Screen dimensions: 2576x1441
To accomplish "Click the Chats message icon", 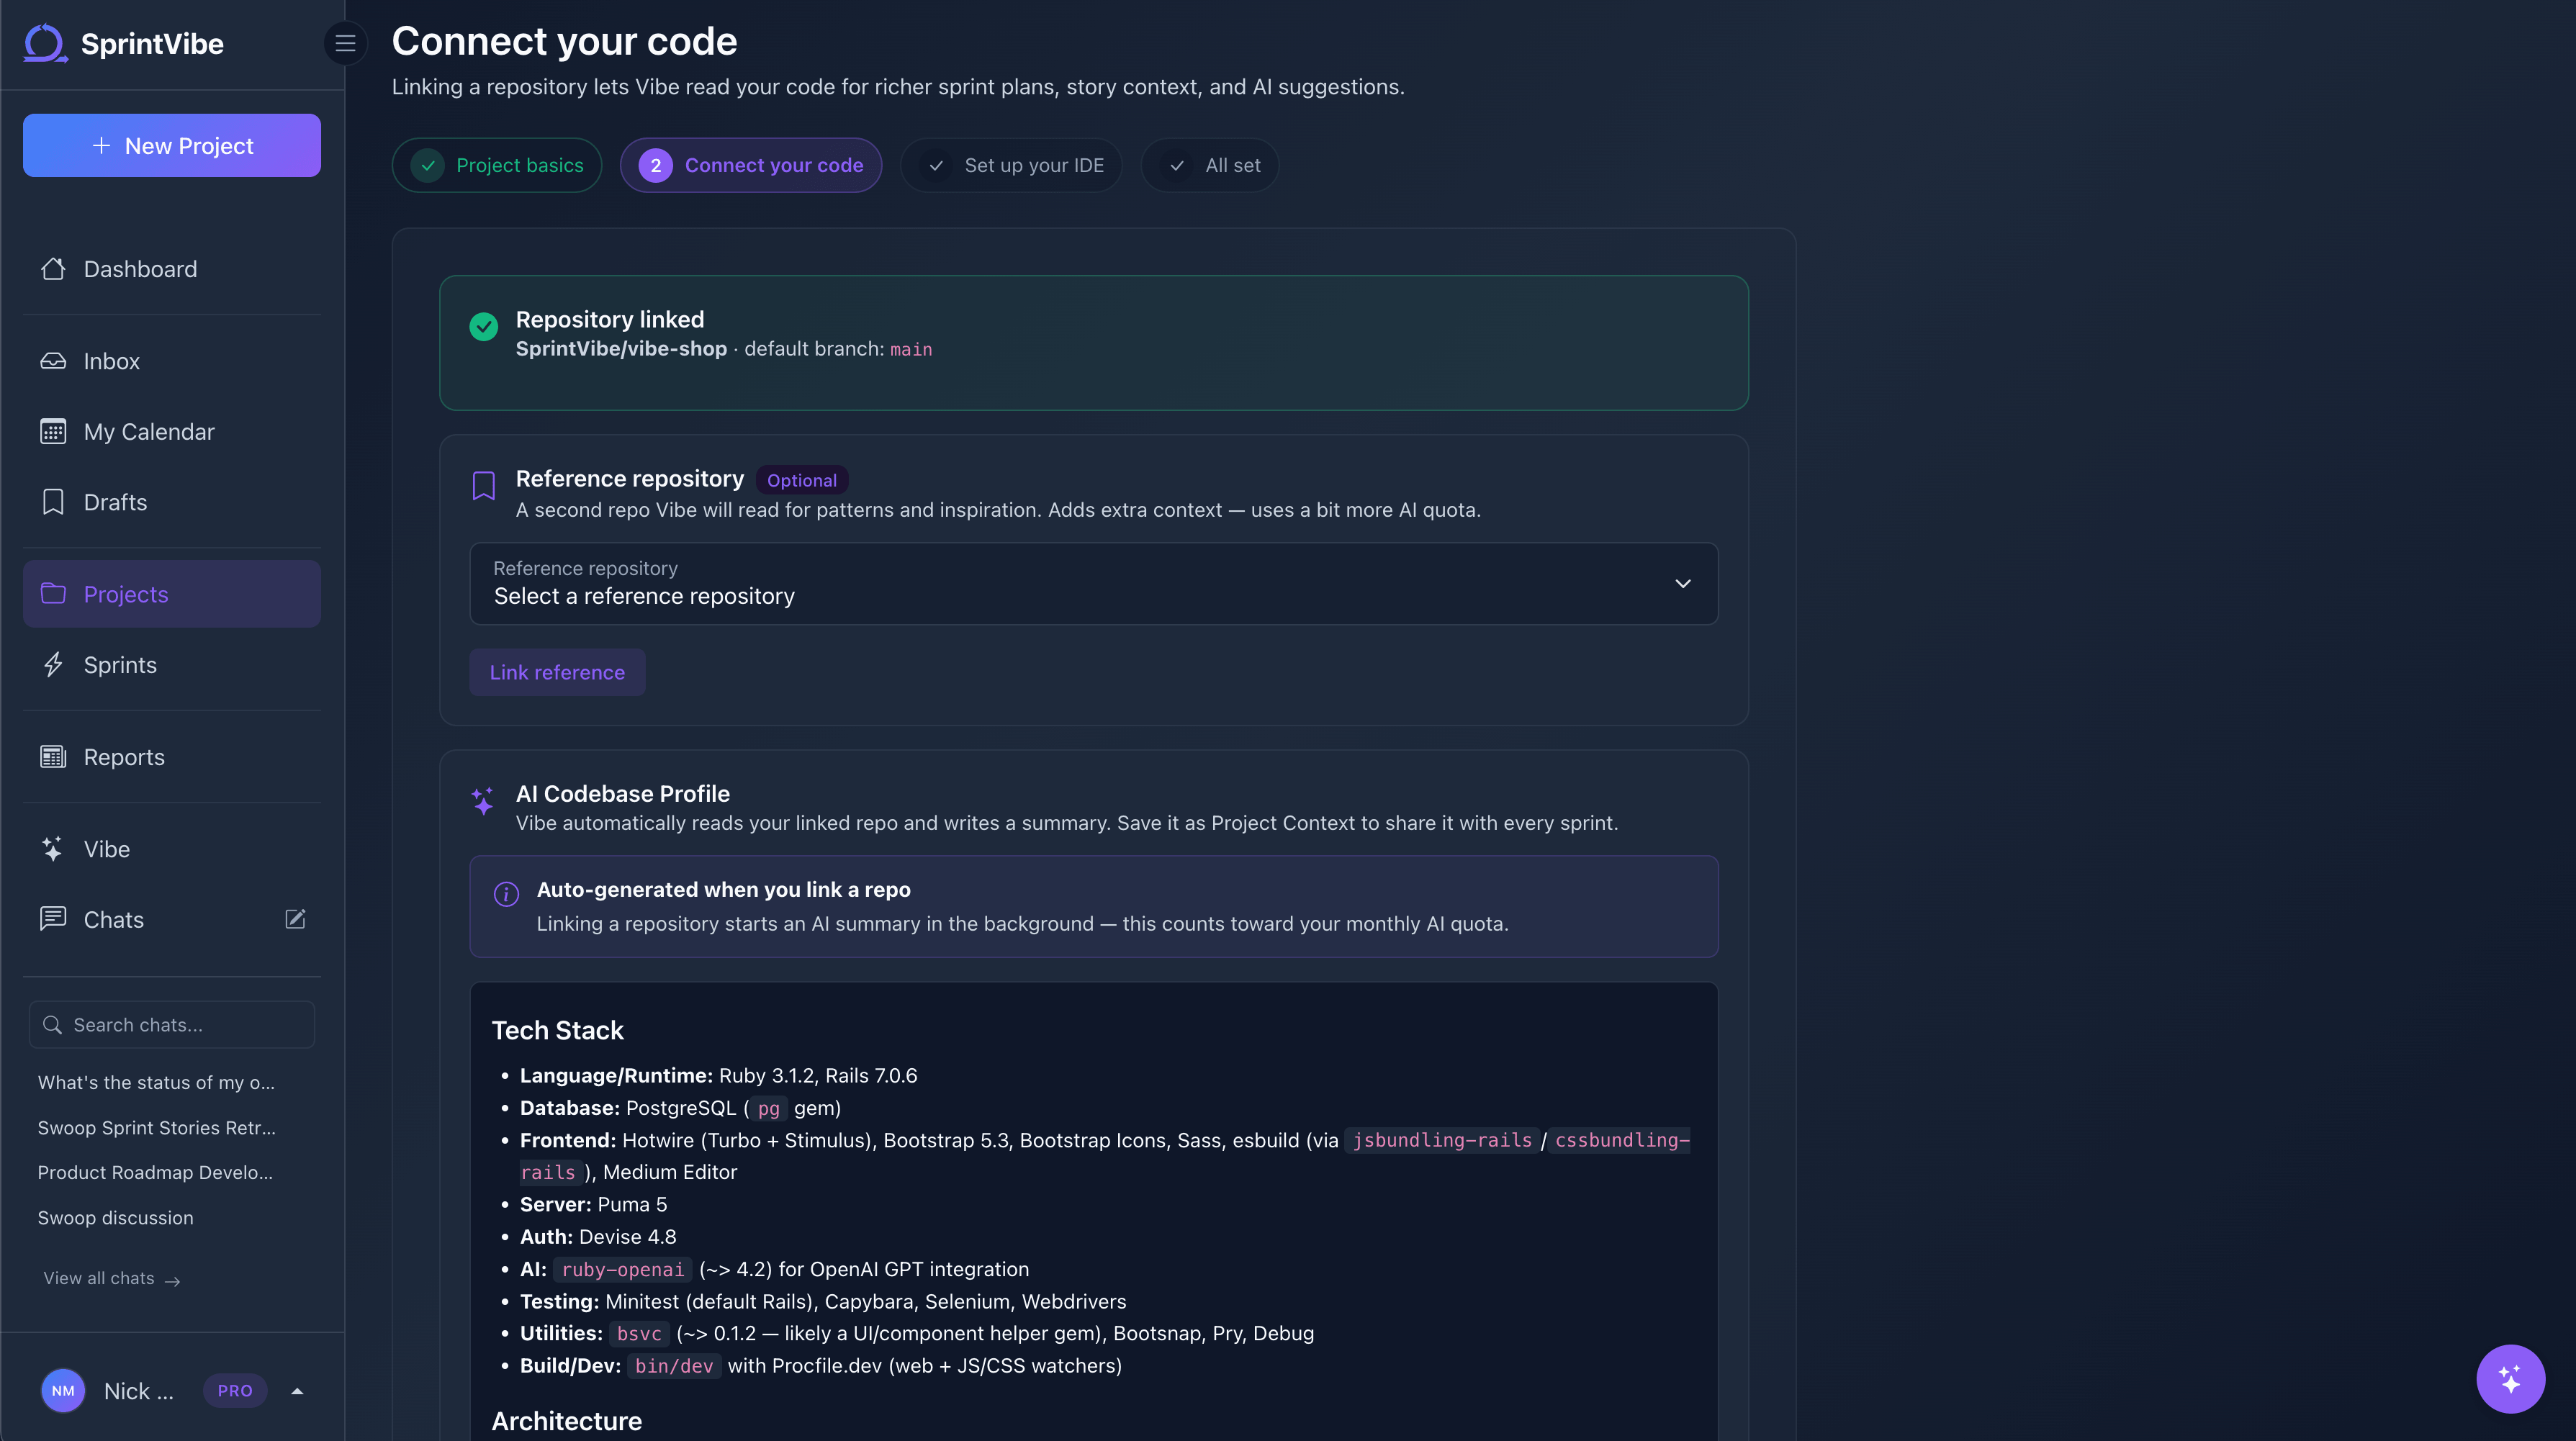I will coord(53,919).
